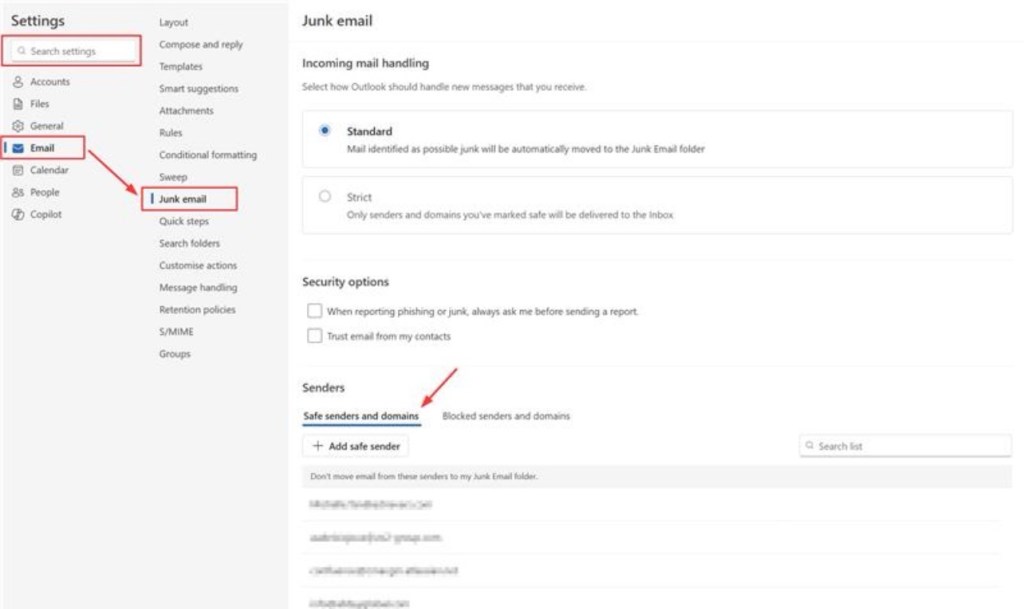
Task: Open Conditional formatting settings
Action: [207, 155]
